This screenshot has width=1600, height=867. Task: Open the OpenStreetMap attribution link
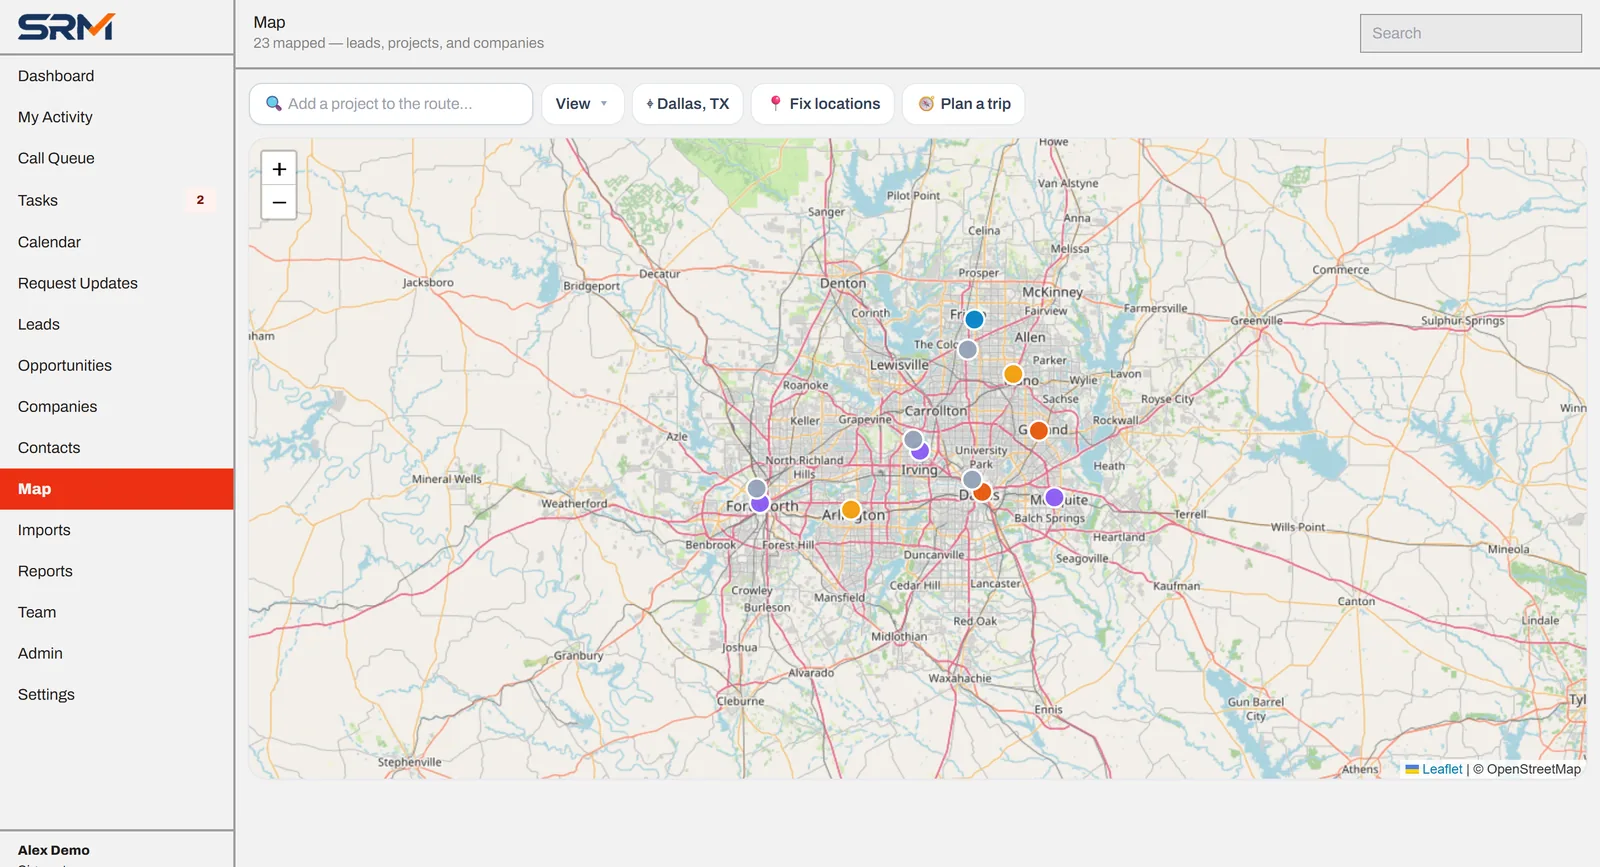pos(1534,769)
